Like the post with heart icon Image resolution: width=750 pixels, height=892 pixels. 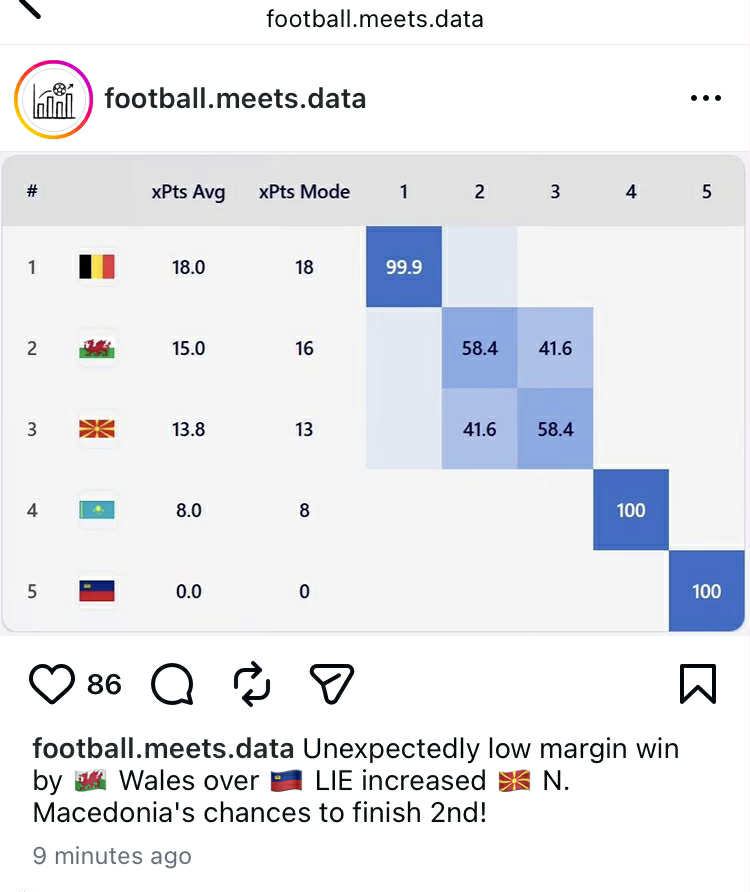[52, 684]
